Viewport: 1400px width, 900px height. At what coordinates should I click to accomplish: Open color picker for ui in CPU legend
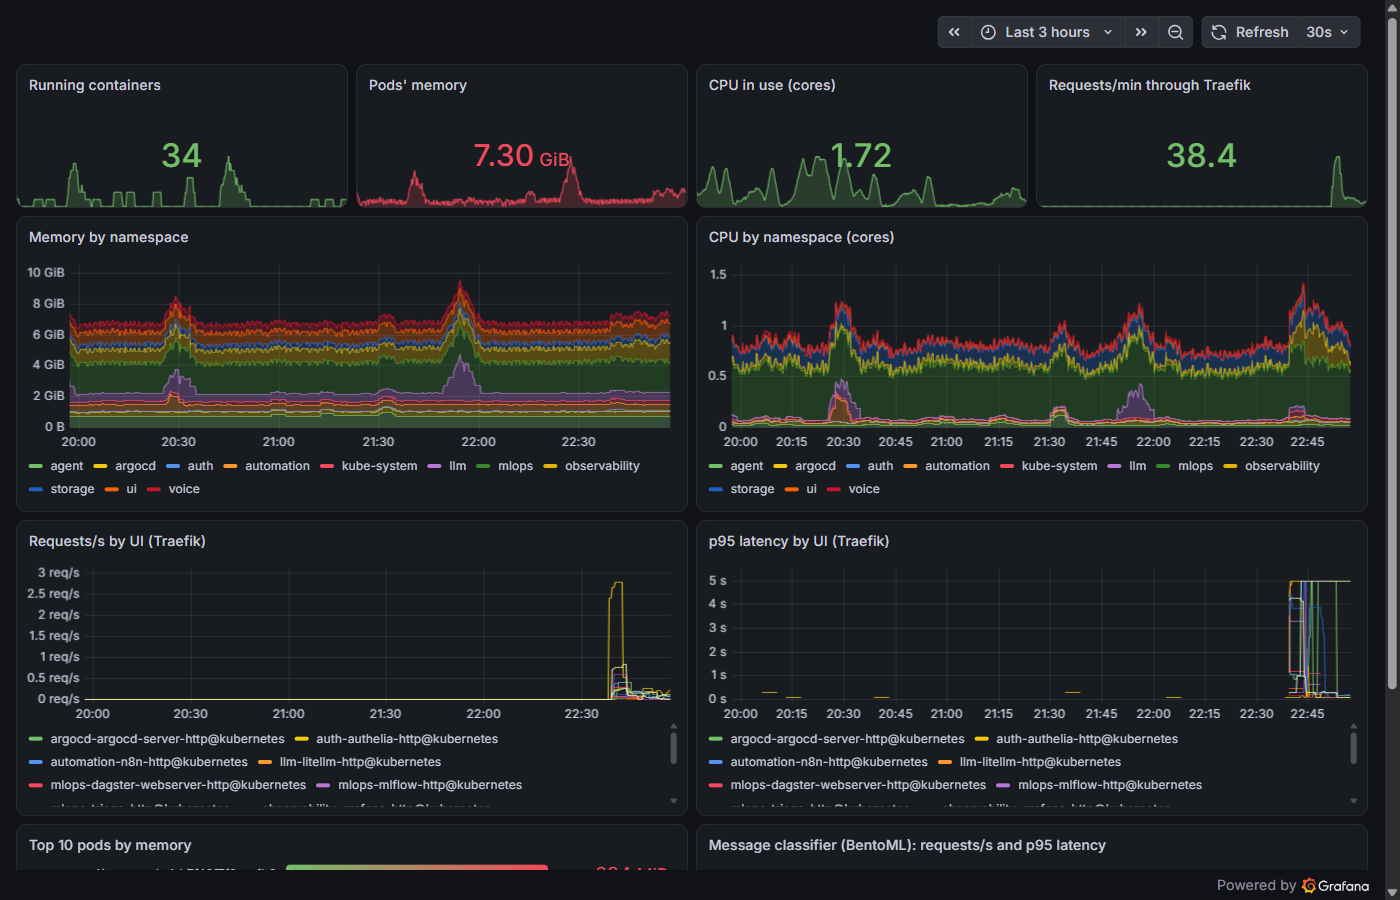792,489
